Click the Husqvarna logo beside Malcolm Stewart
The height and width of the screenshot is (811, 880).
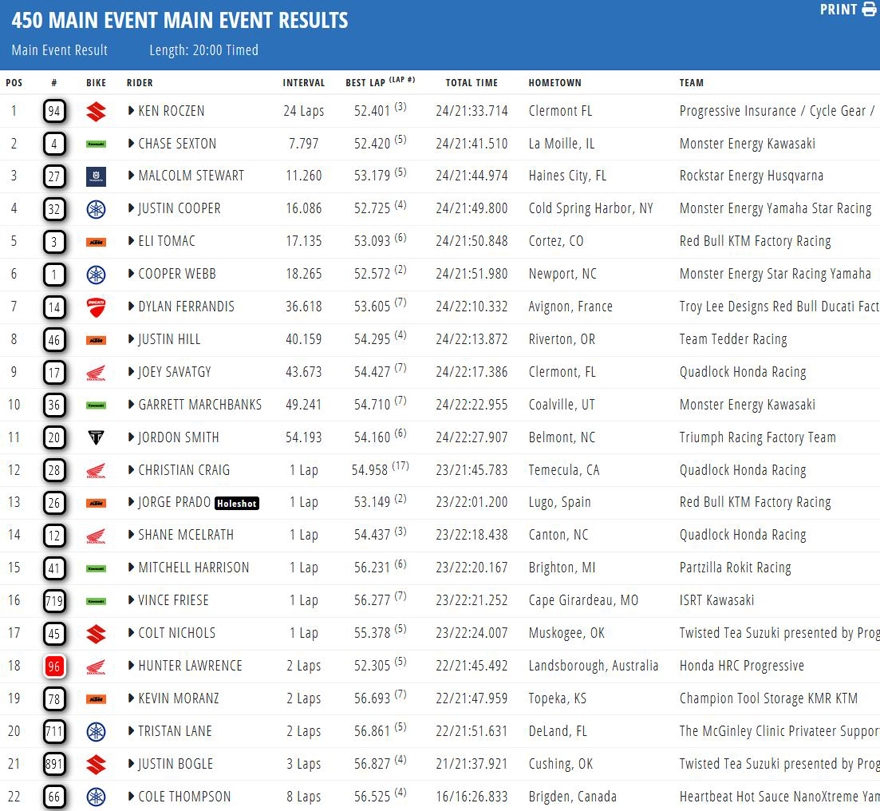(96, 176)
